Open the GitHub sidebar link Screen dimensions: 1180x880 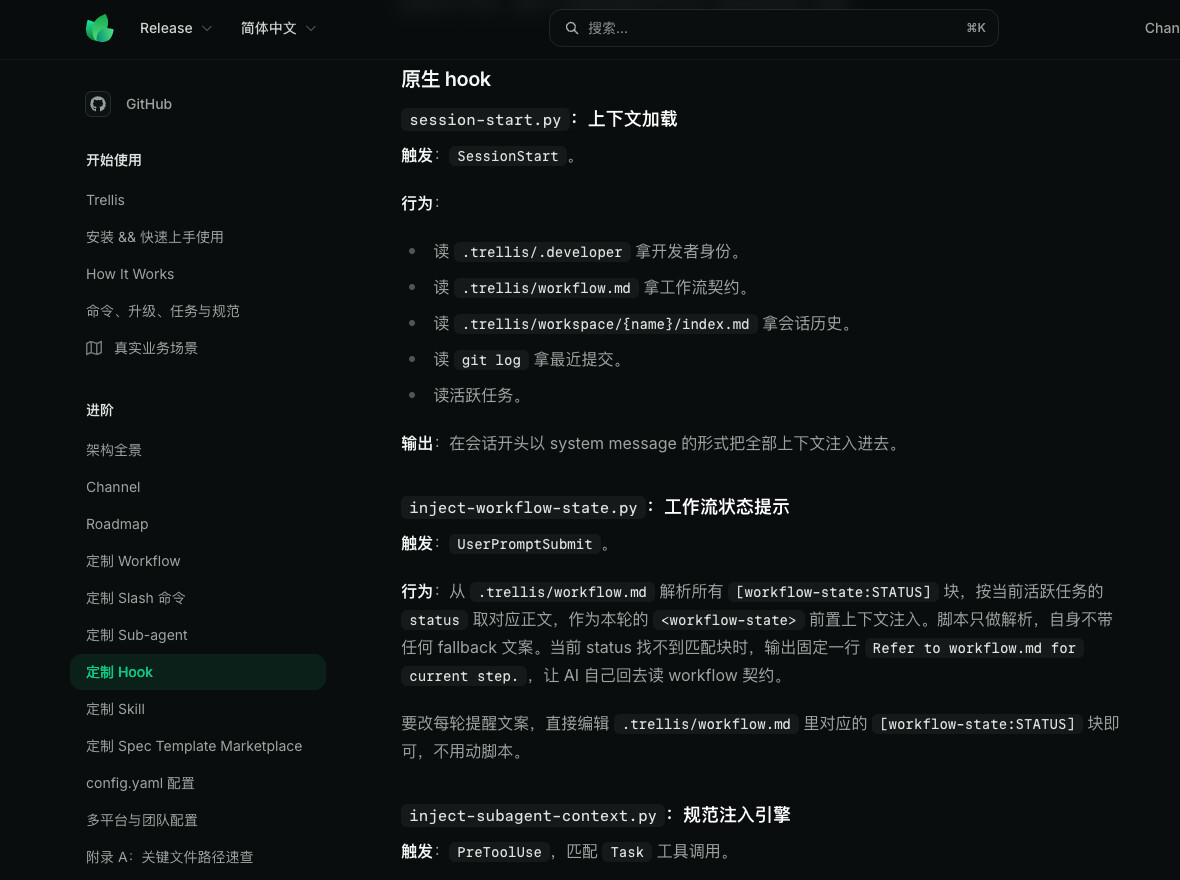click(x=149, y=104)
